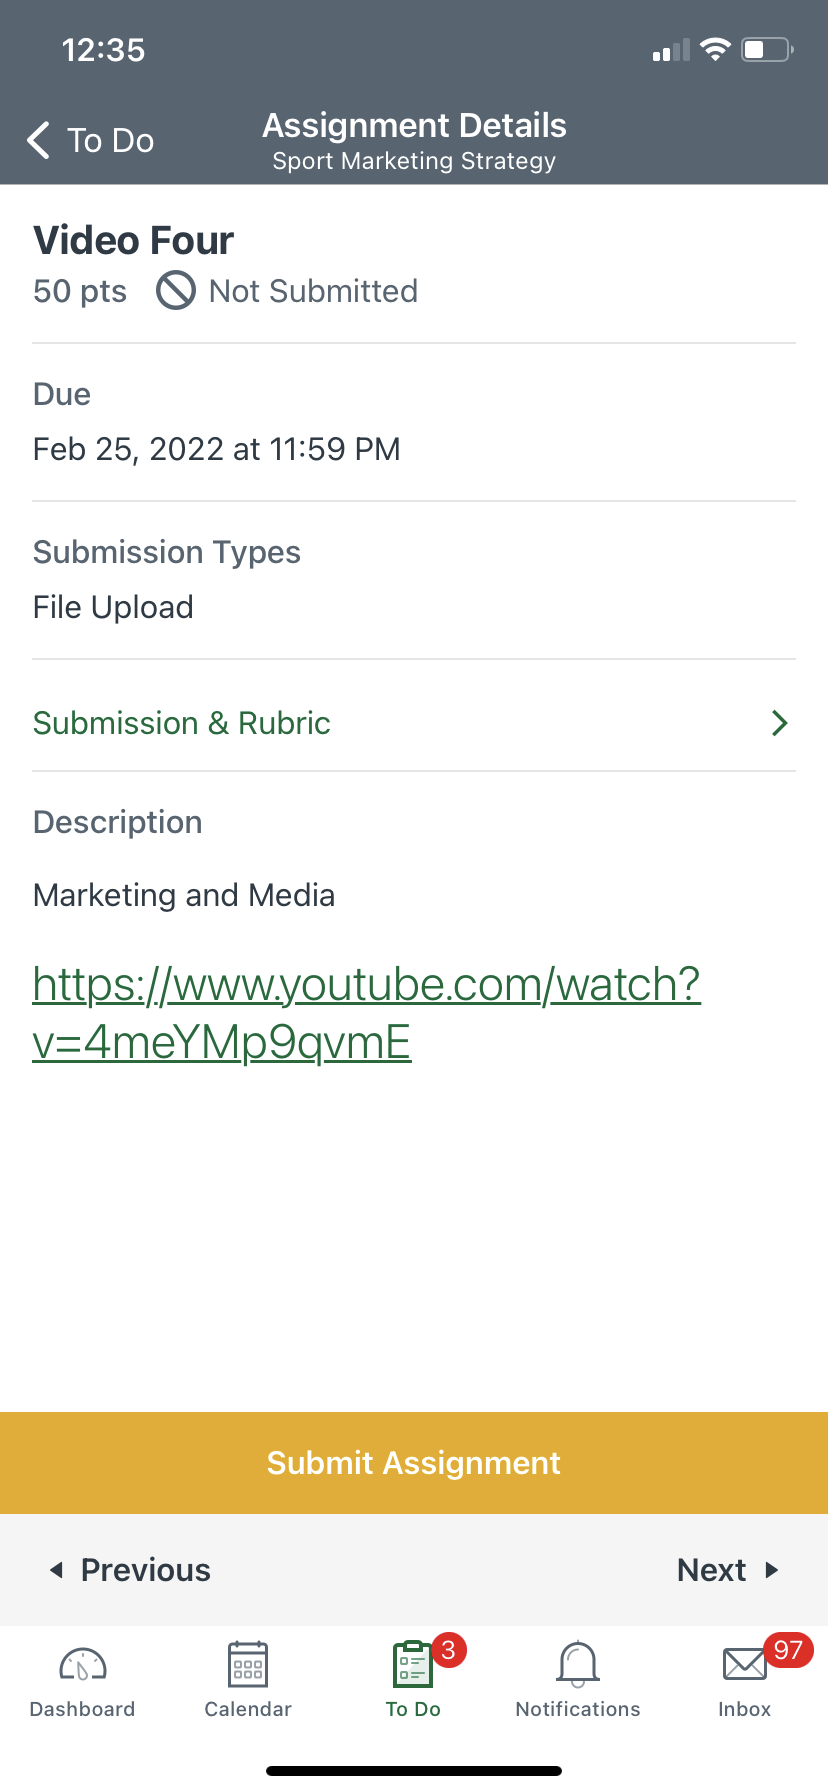Tap the battery indicator in status bar

pos(767,50)
